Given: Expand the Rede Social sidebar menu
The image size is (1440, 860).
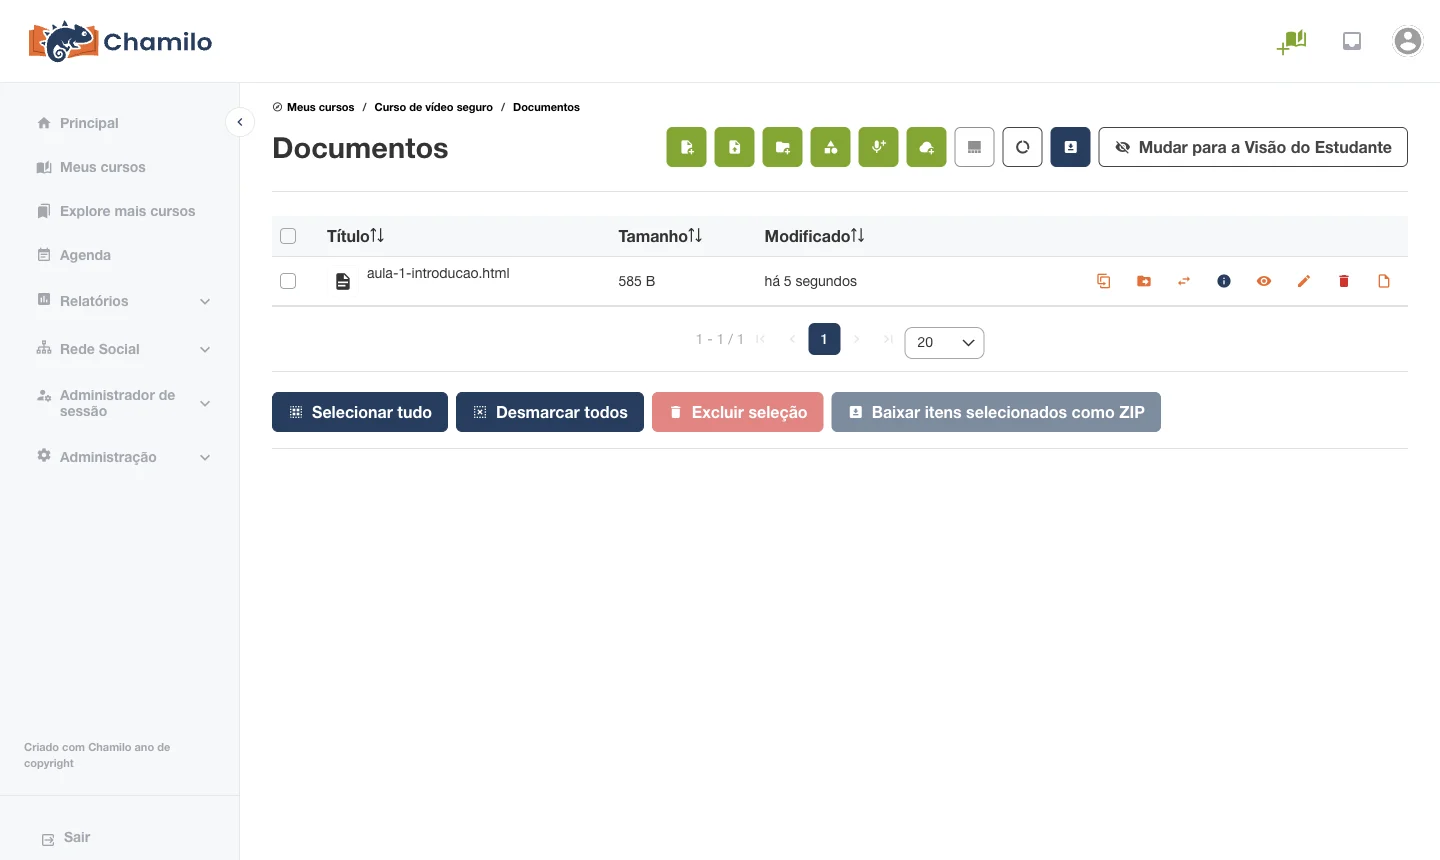Looking at the screenshot, I should [x=123, y=349].
